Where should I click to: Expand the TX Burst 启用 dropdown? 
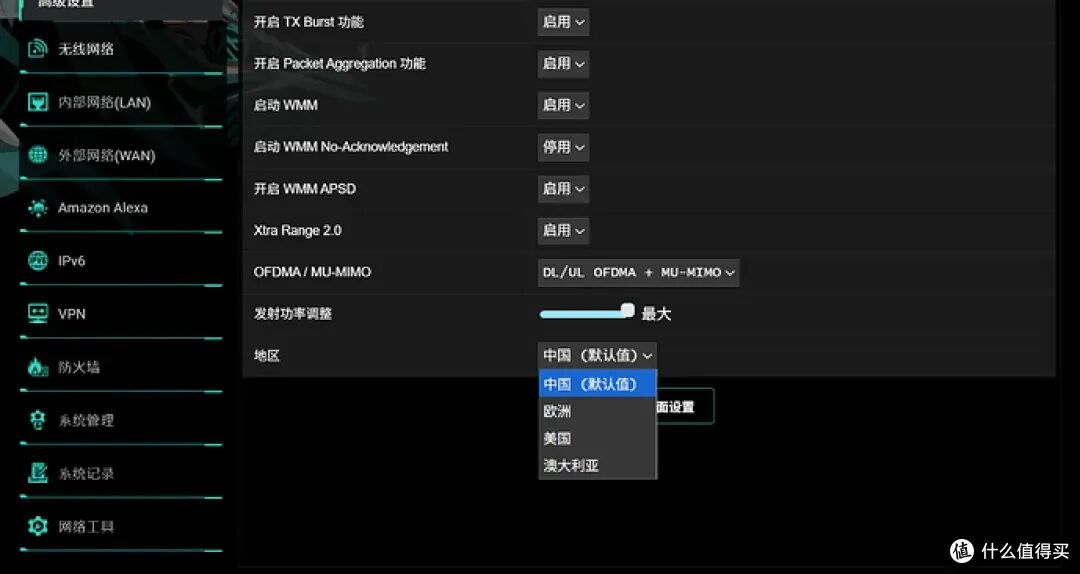pos(563,22)
